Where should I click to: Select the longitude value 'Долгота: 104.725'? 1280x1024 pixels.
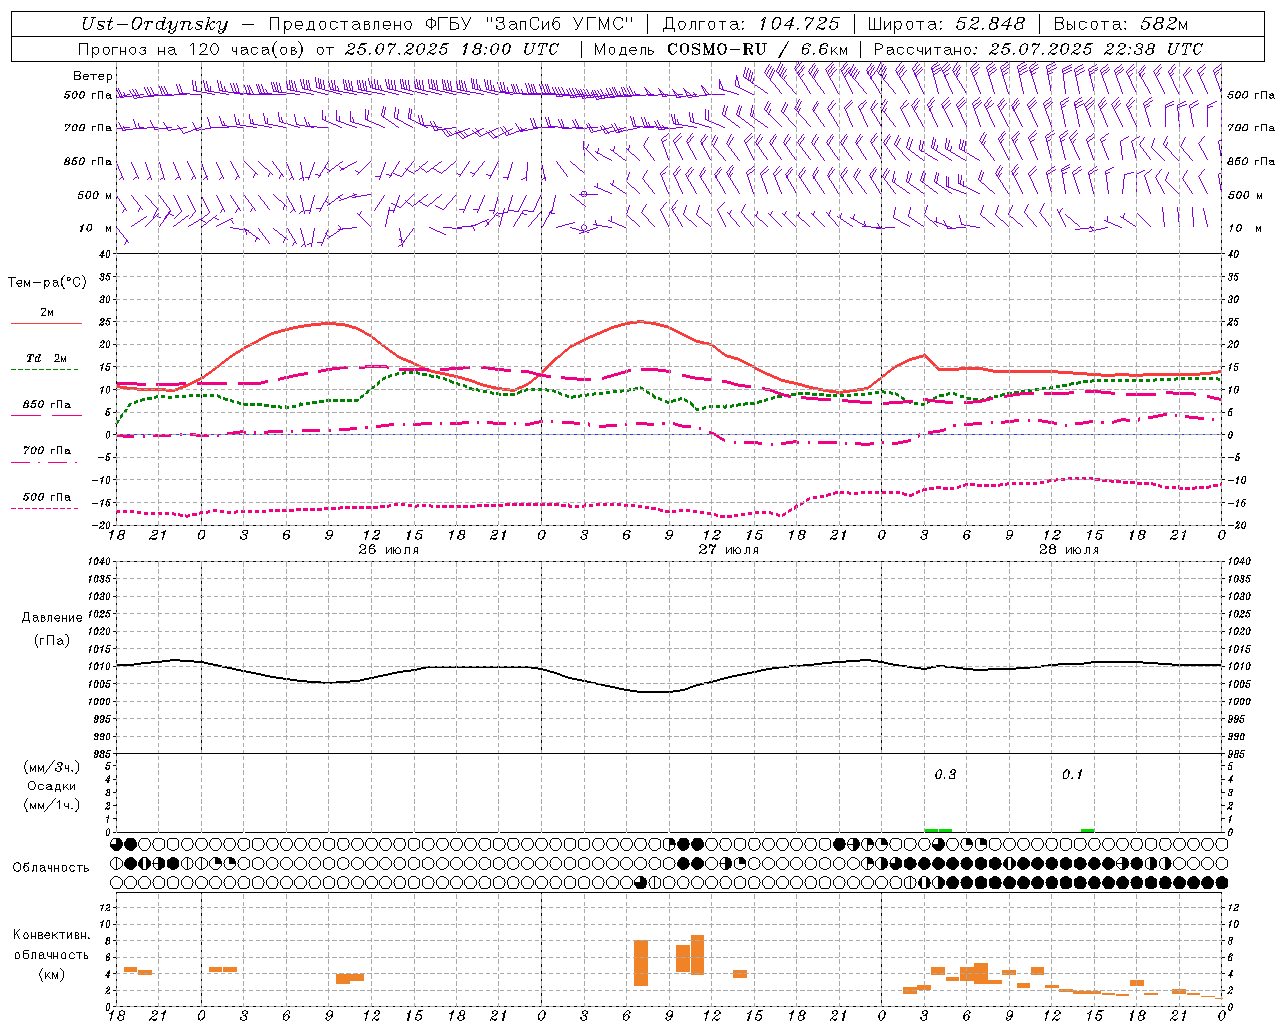[751, 24]
